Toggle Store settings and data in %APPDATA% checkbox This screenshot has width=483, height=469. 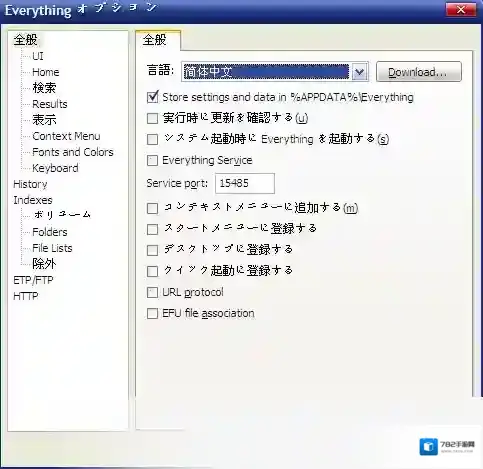pyautogui.click(x=153, y=97)
